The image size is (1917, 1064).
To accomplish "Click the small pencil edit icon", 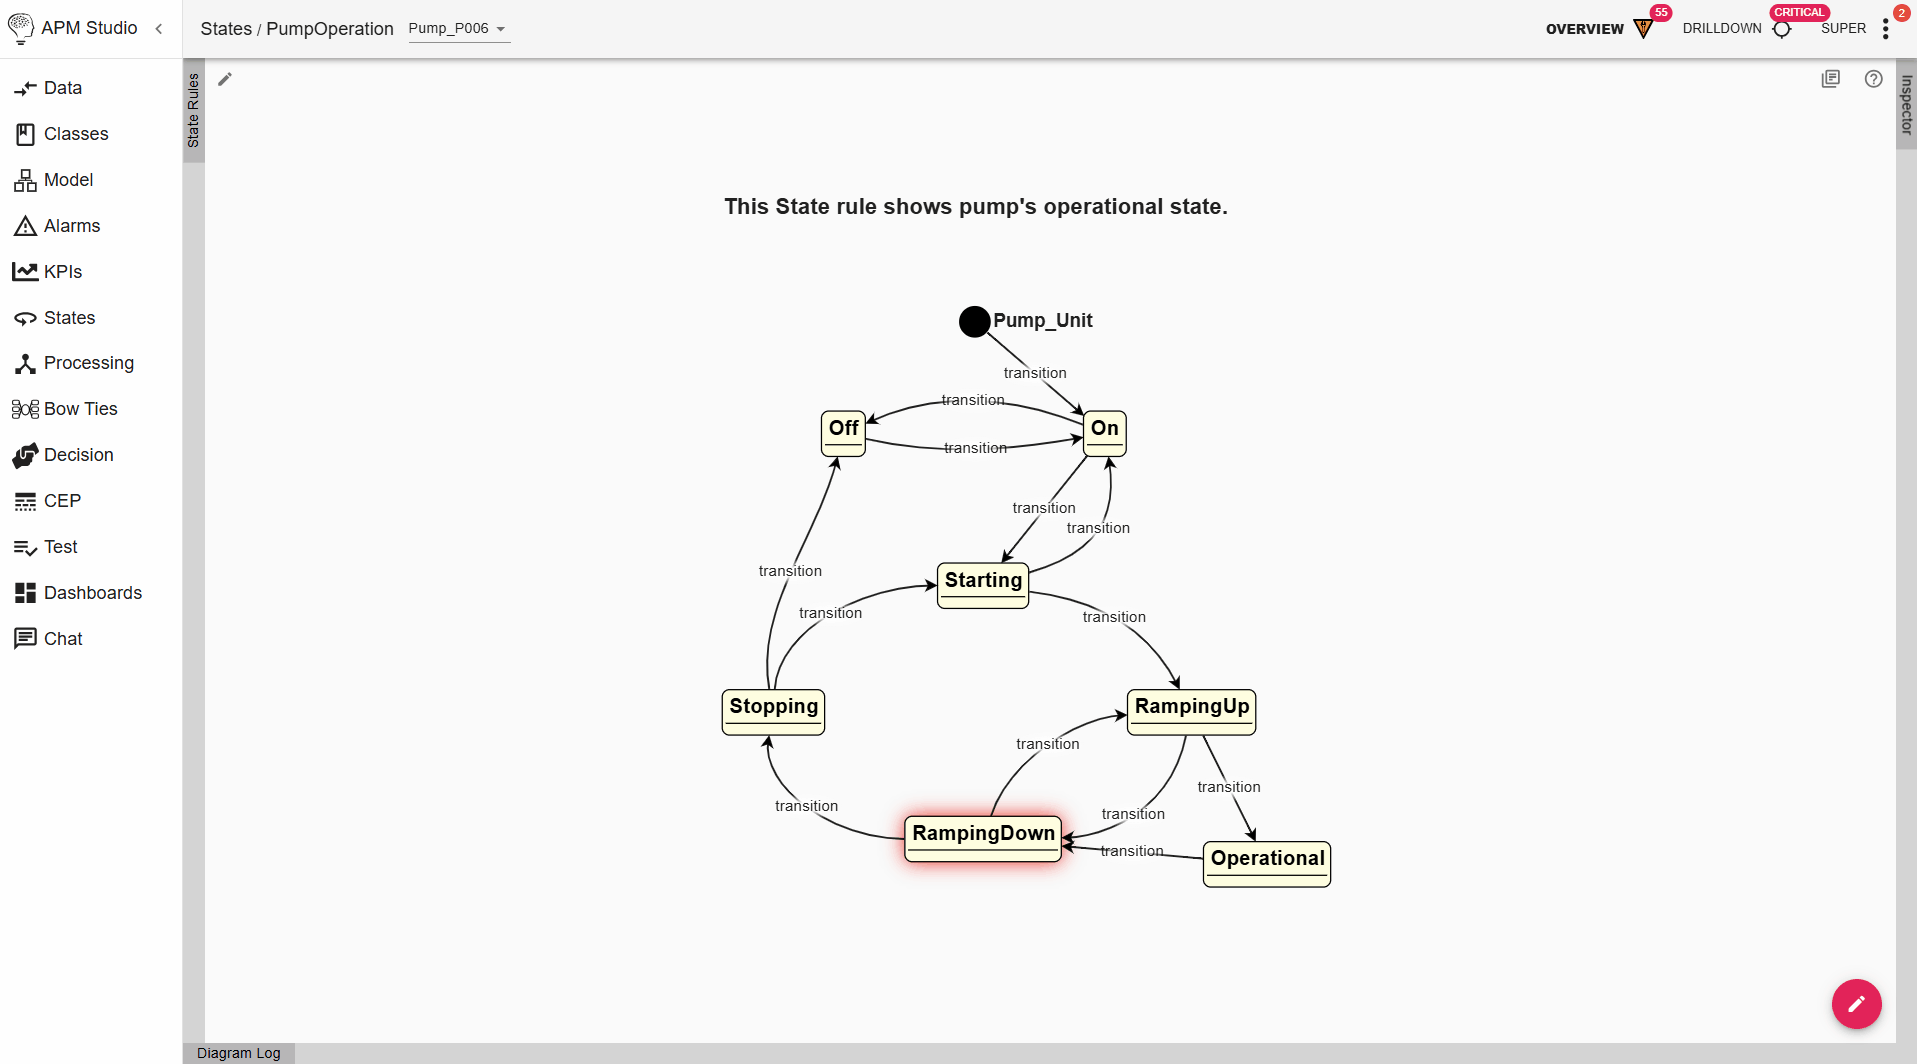I will [x=225, y=79].
